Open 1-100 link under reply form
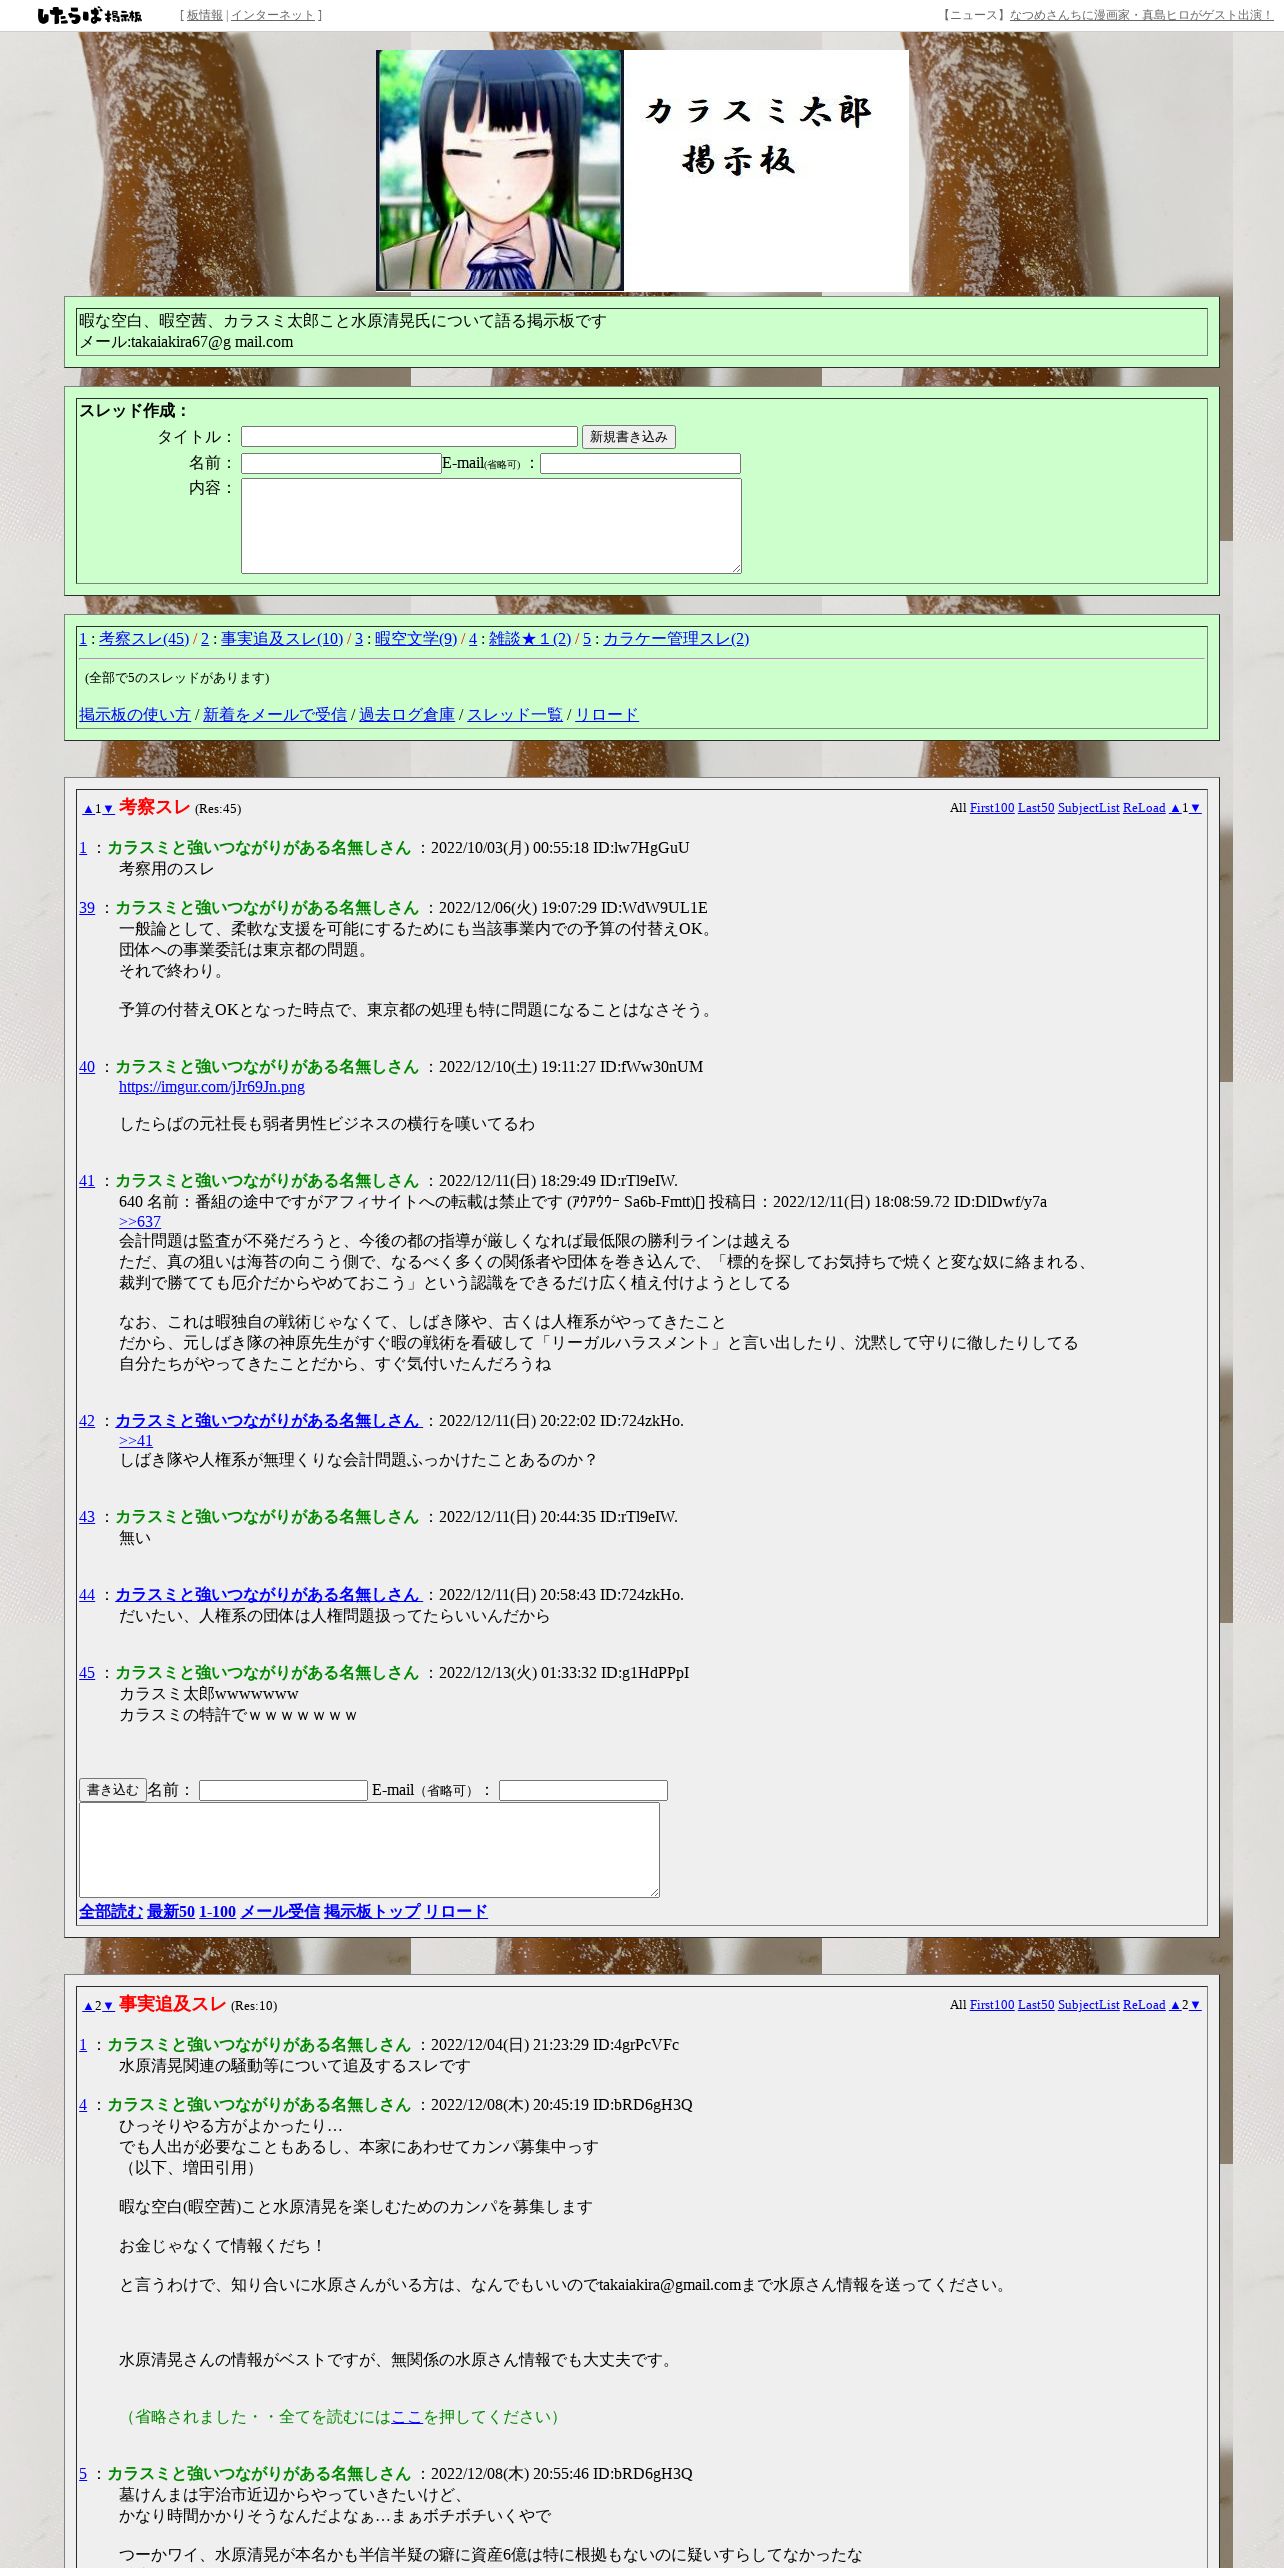The height and width of the screenshot is (2568, 1284). click(x=217, y=1912)
